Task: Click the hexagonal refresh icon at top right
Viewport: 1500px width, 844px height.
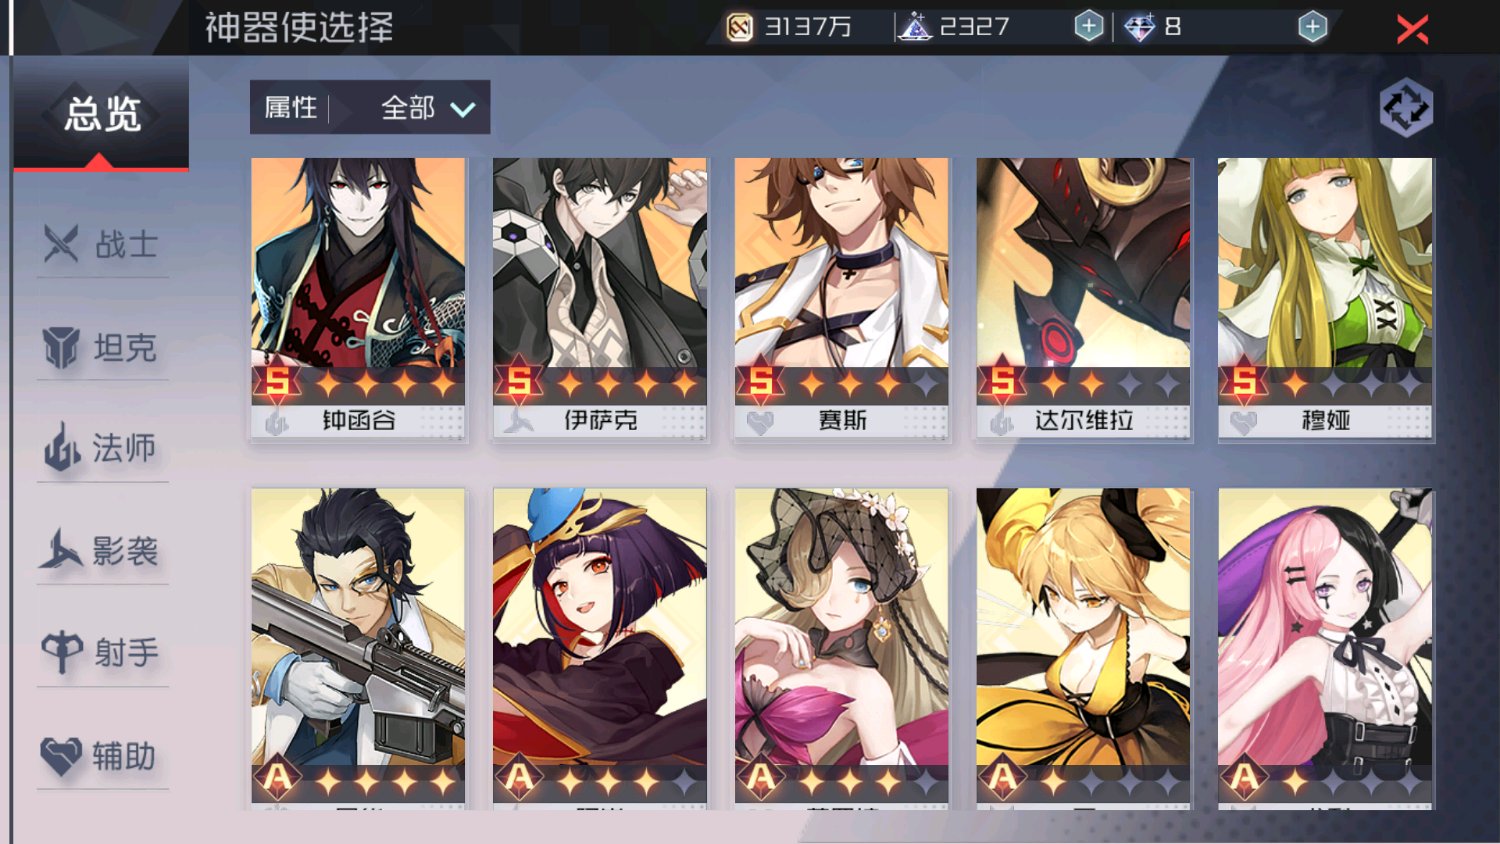Action: [1406, 108]
